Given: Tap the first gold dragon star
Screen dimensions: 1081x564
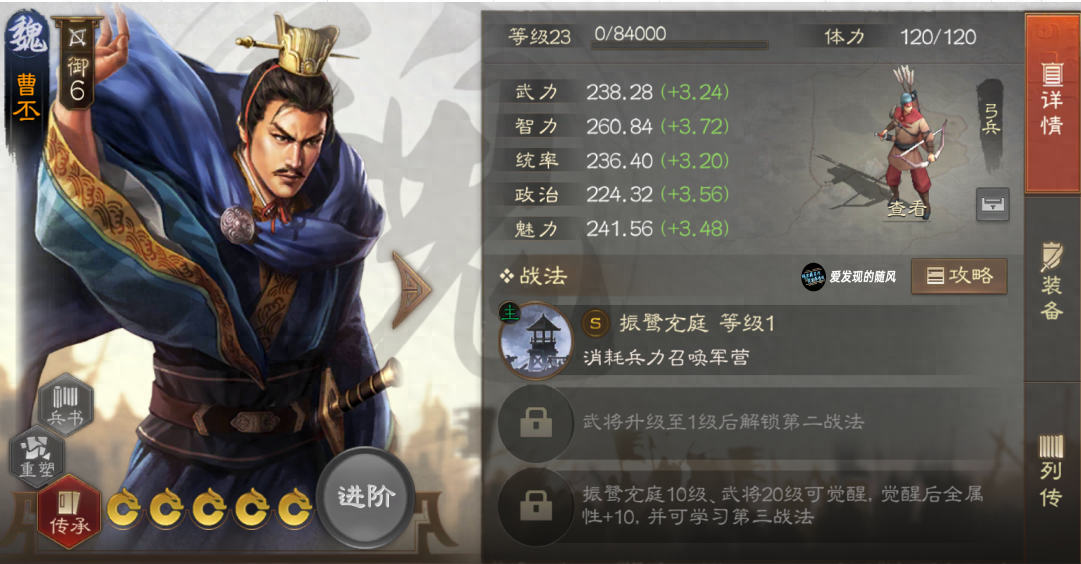Looking at the screenshot, I should tap(125, 509).
